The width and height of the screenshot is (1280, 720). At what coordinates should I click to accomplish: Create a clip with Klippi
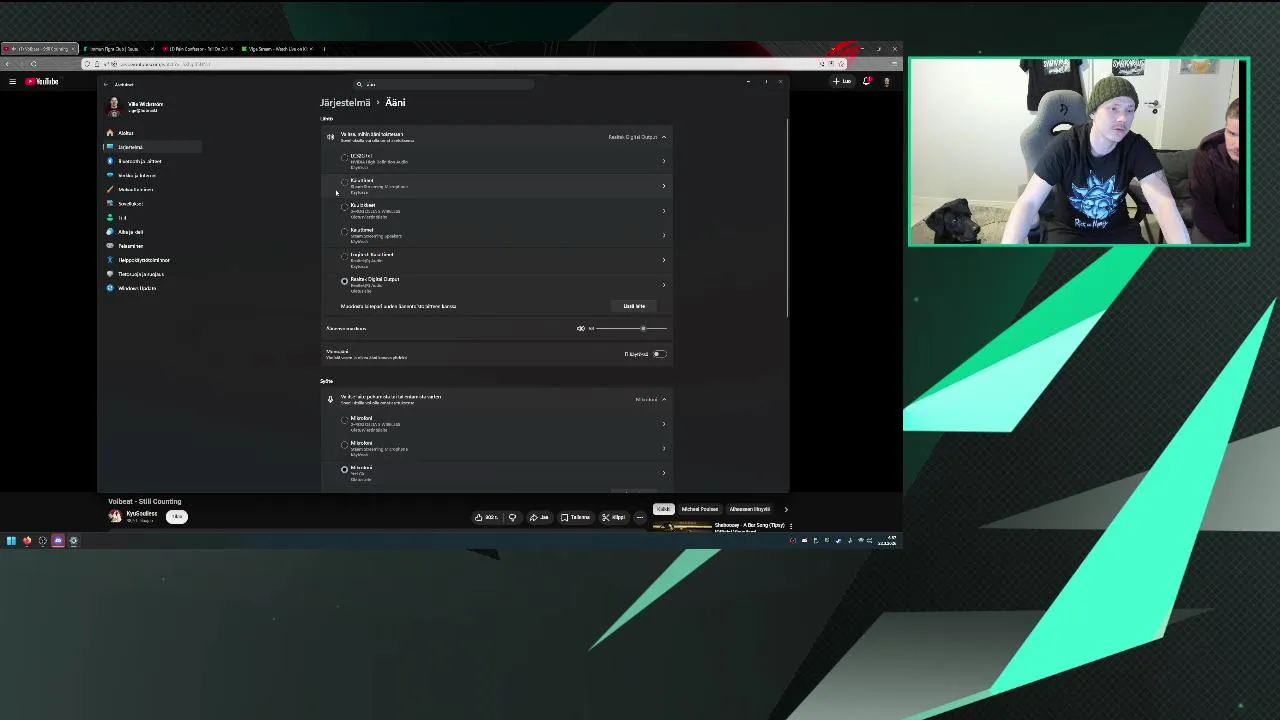[613, 517]
